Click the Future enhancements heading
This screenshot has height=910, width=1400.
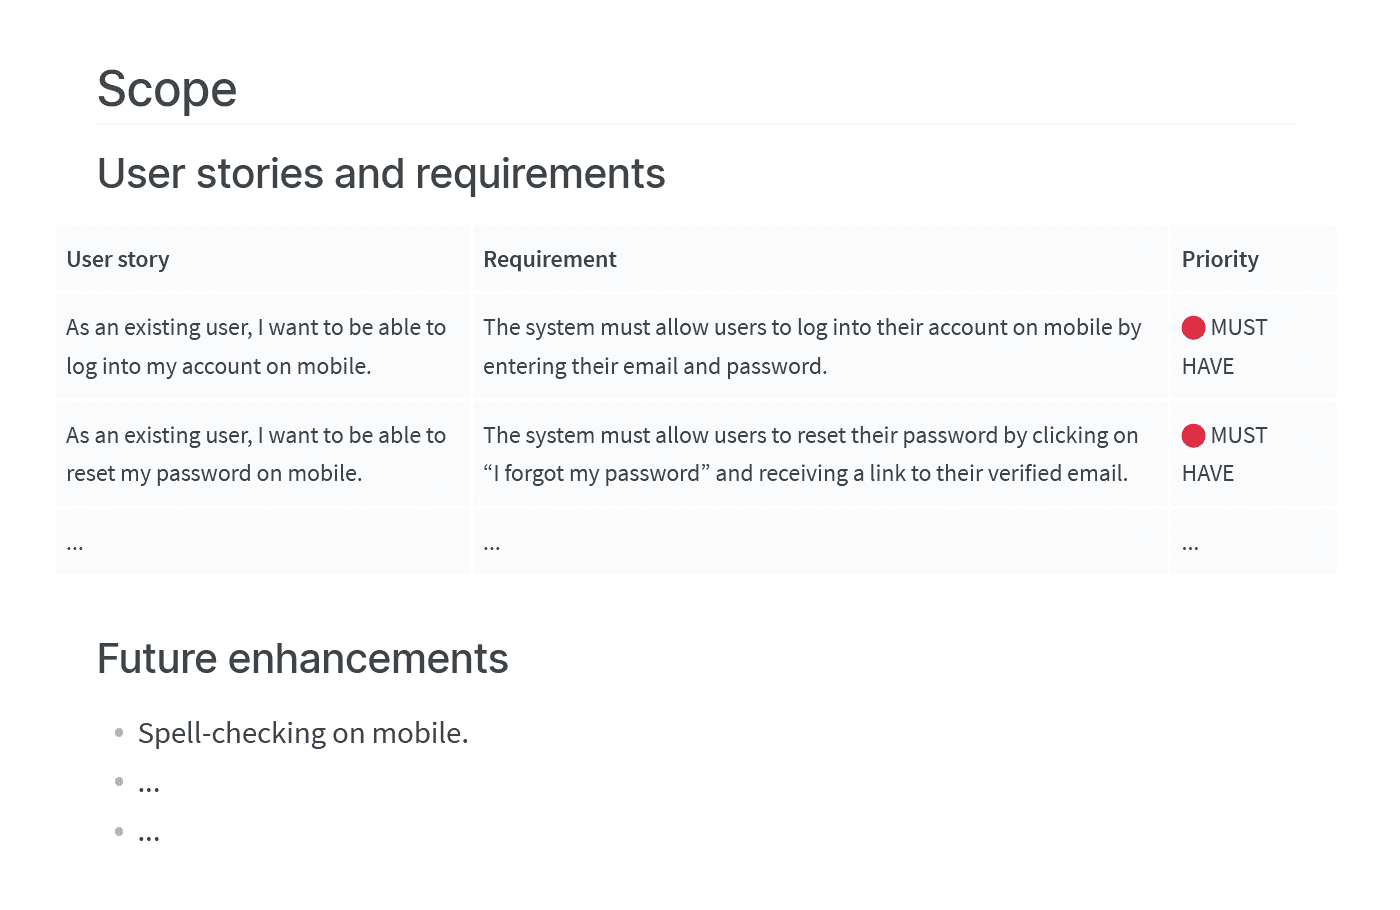pyautogui.click(x=302, y=659)
